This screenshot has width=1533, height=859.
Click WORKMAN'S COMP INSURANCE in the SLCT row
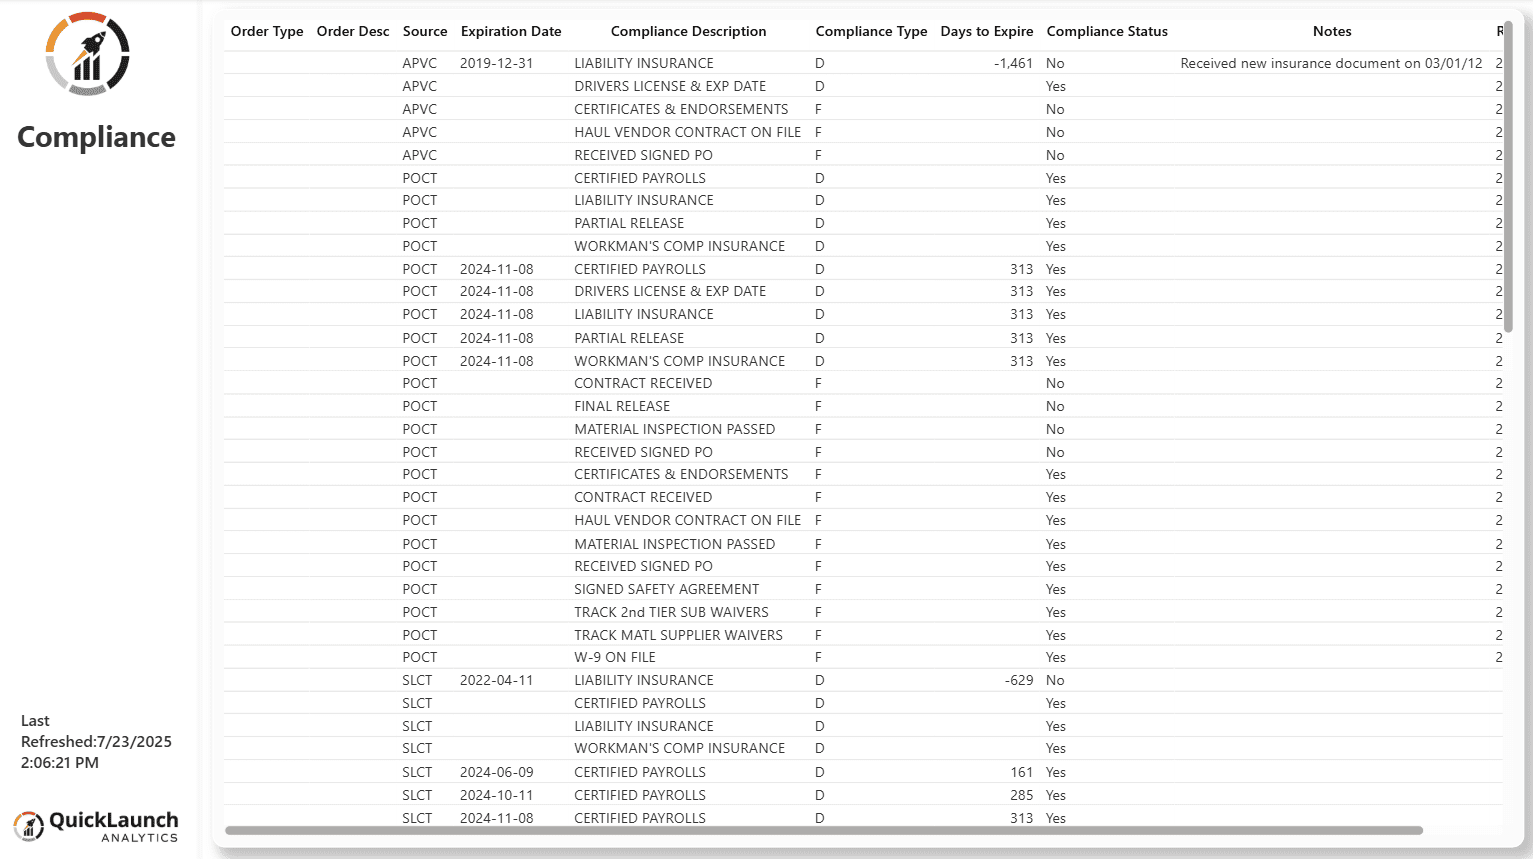(x=680, y=748)
